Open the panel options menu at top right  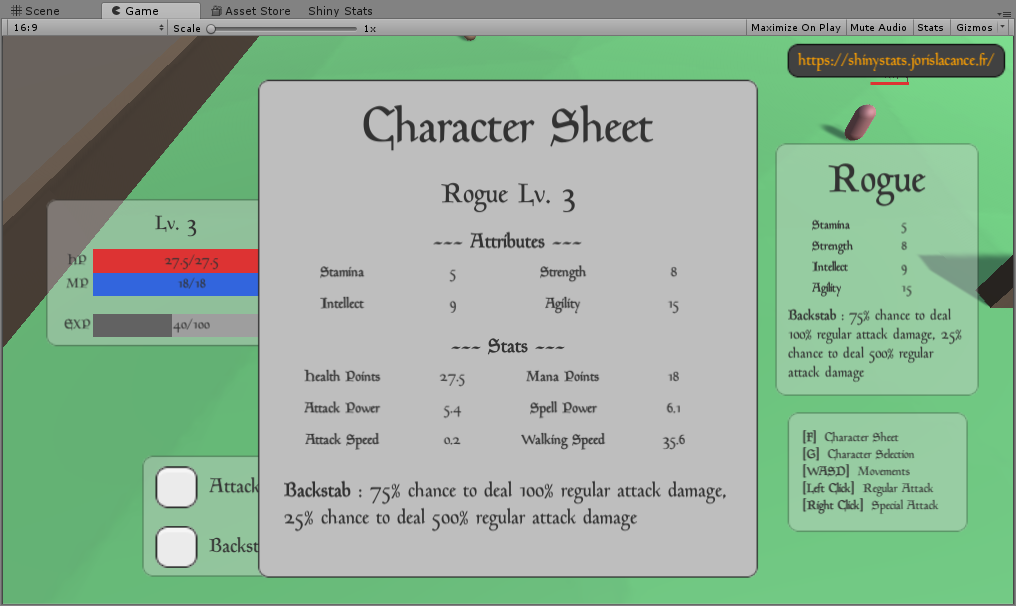(1006, 11)
